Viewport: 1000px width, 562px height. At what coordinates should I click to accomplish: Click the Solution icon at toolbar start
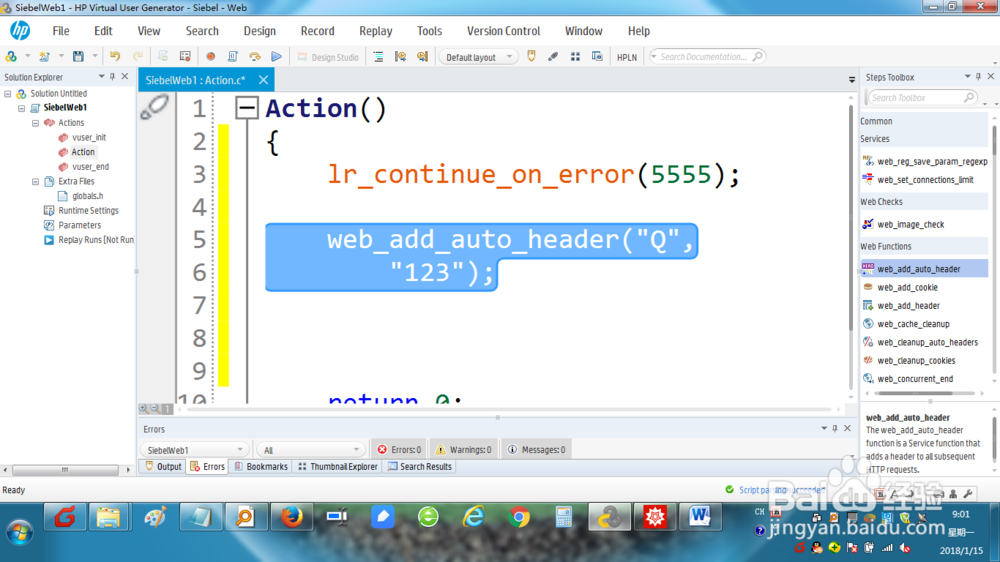click(x=11, y=56)
